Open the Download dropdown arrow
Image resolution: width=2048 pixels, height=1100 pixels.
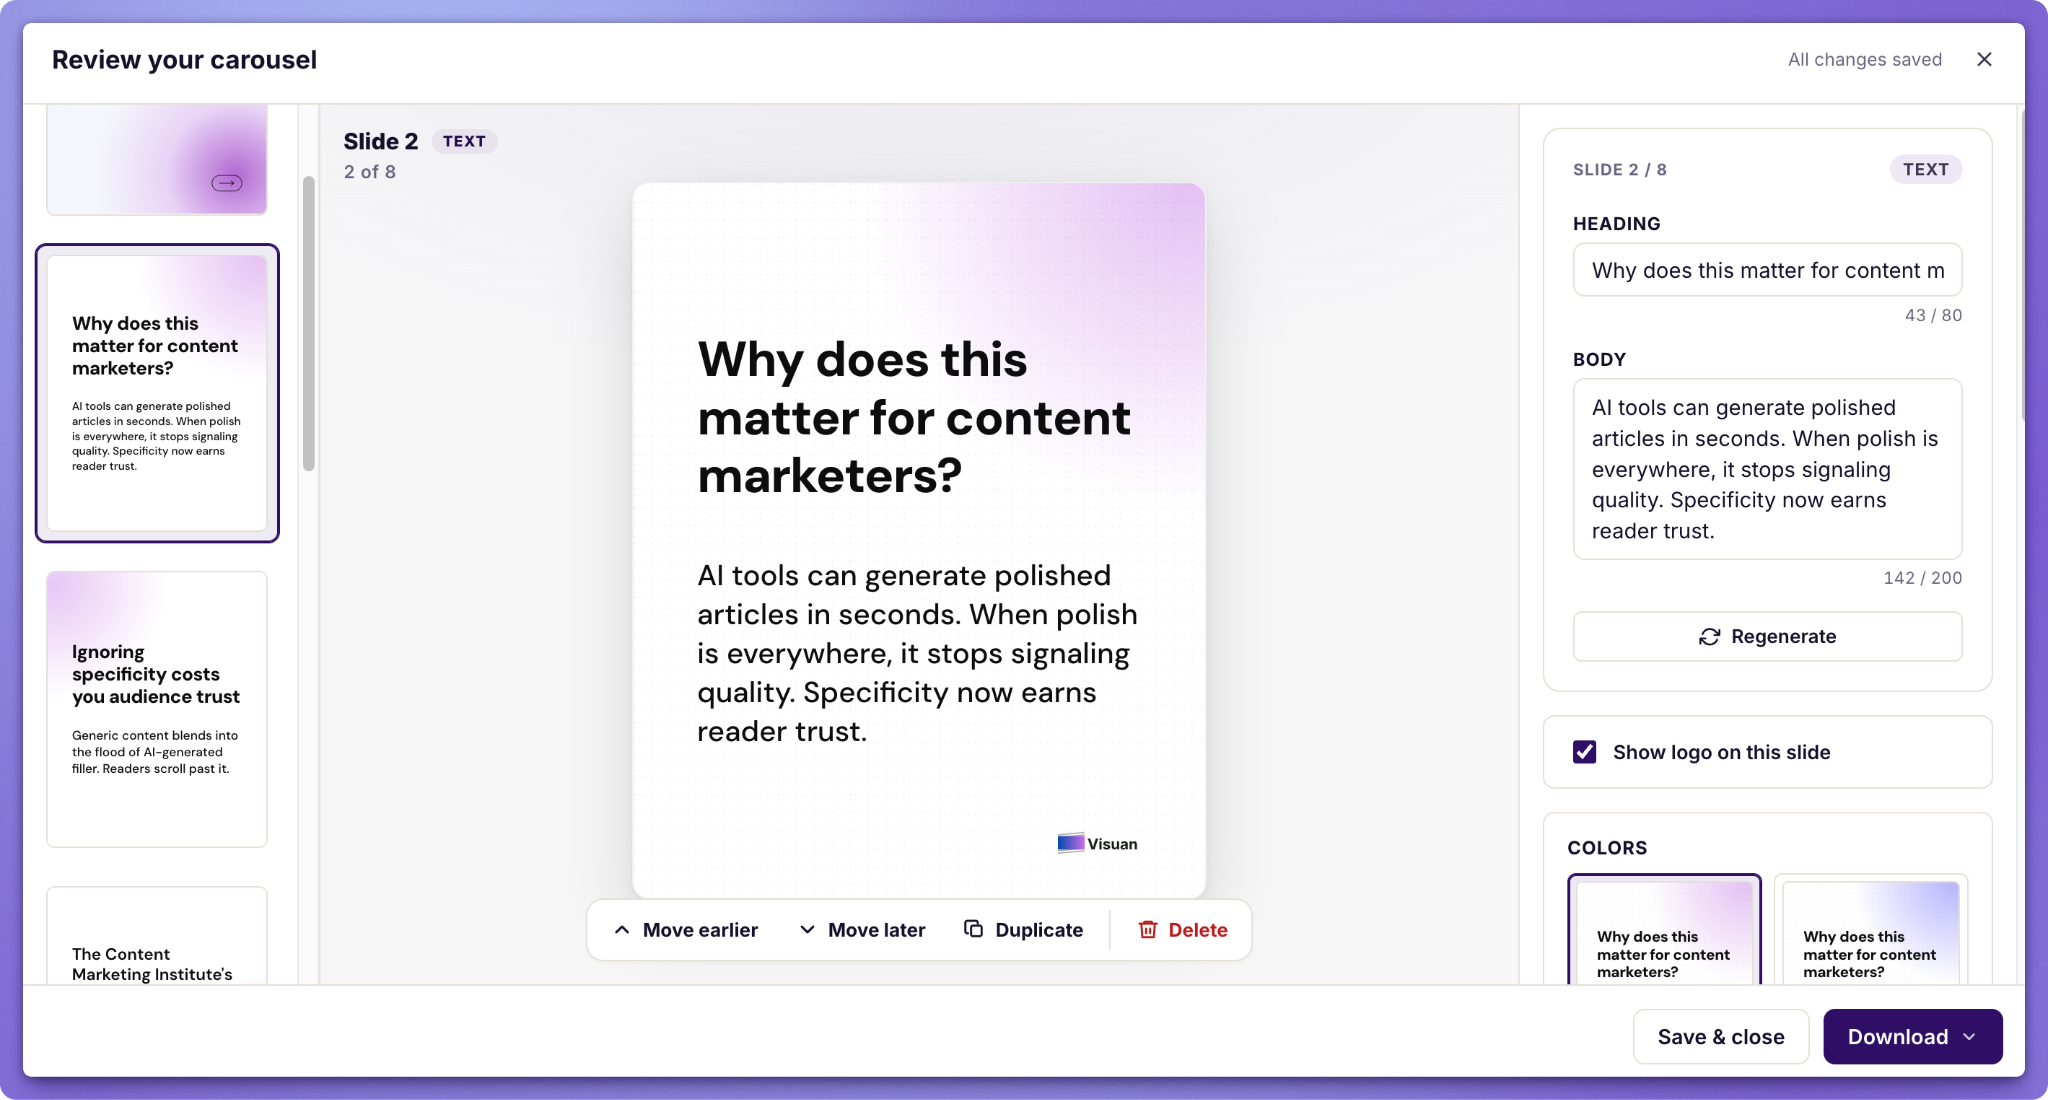point(1970,1037)
